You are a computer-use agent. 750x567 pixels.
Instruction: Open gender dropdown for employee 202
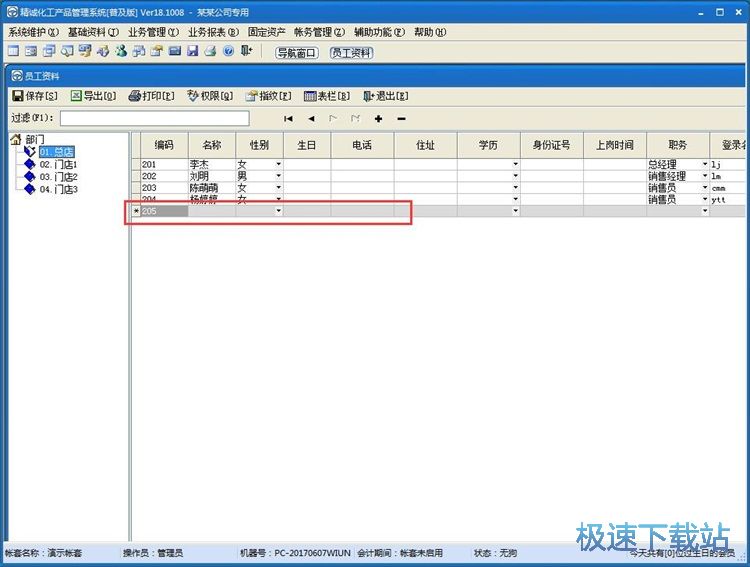pos(278,176)
